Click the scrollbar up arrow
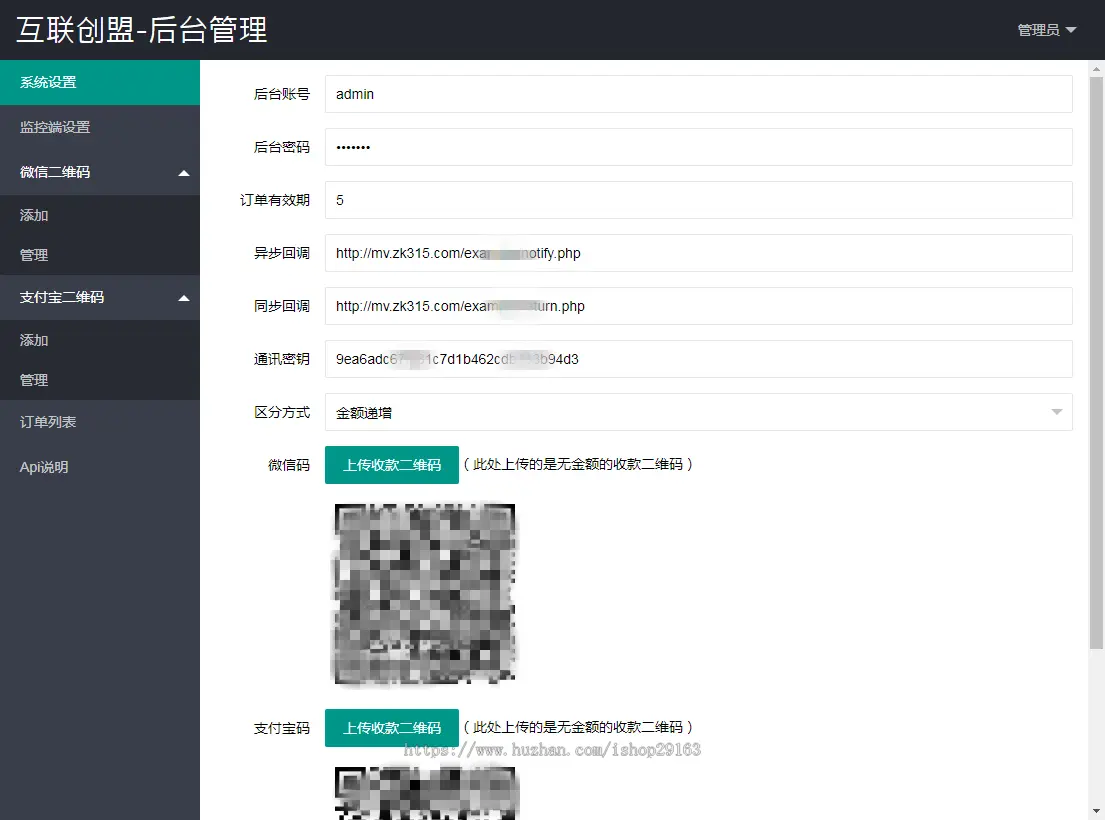Screen dimensions: 1105x820 click(1096, 69)
